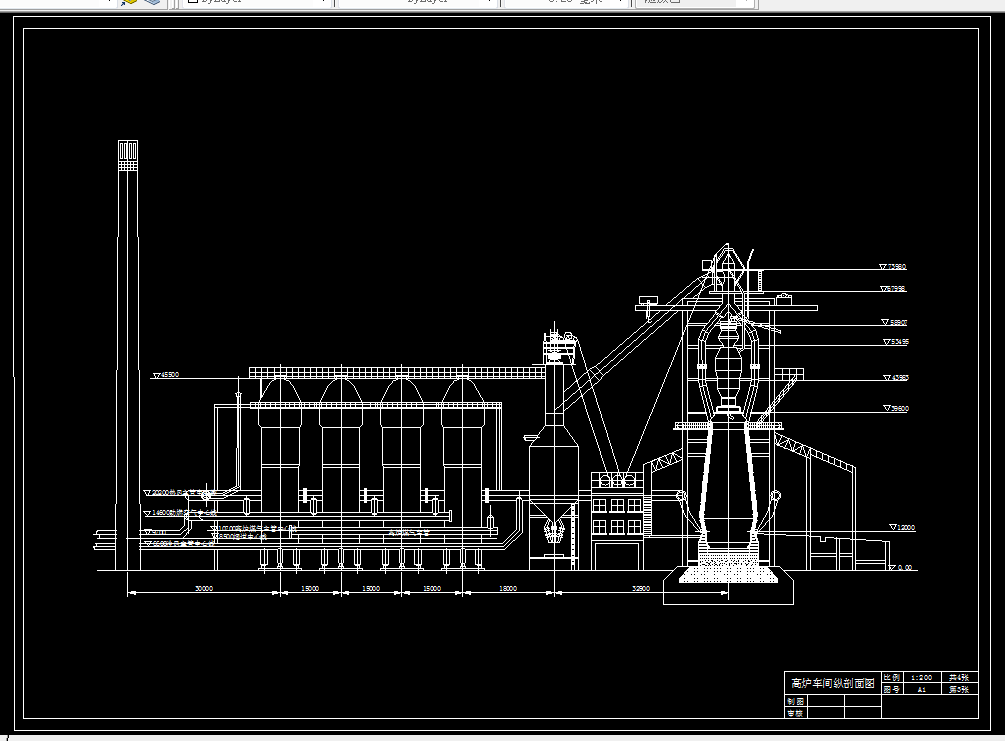This screenshot has width=1005, height=741.
Task: Click the 图号 label in title block
Action: coord(892,690)
